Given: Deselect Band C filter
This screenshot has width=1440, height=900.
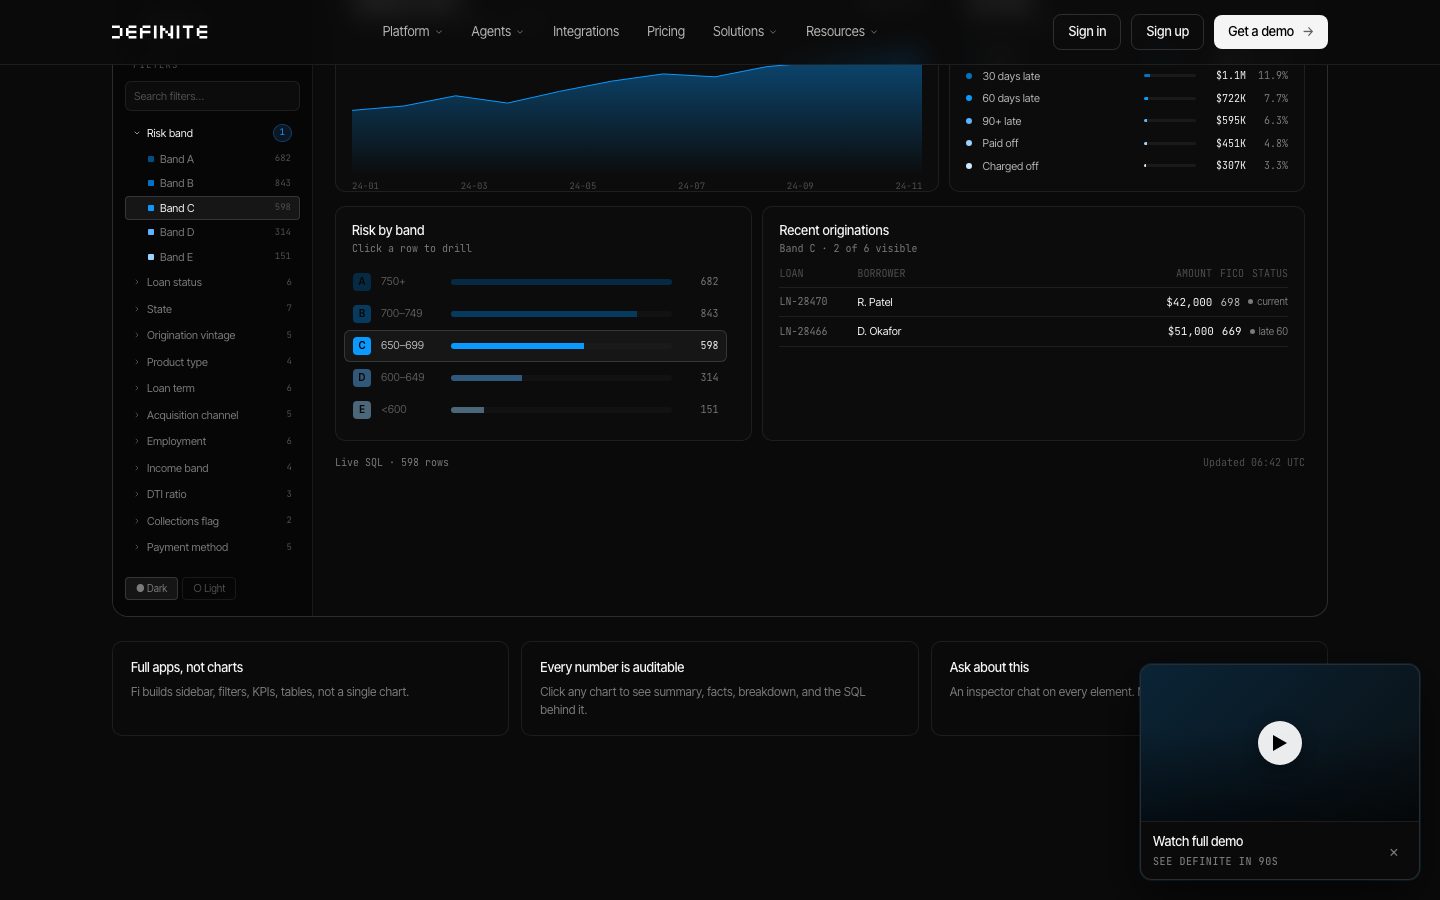Looking at the screenshot, I should (x=212, y=208).
